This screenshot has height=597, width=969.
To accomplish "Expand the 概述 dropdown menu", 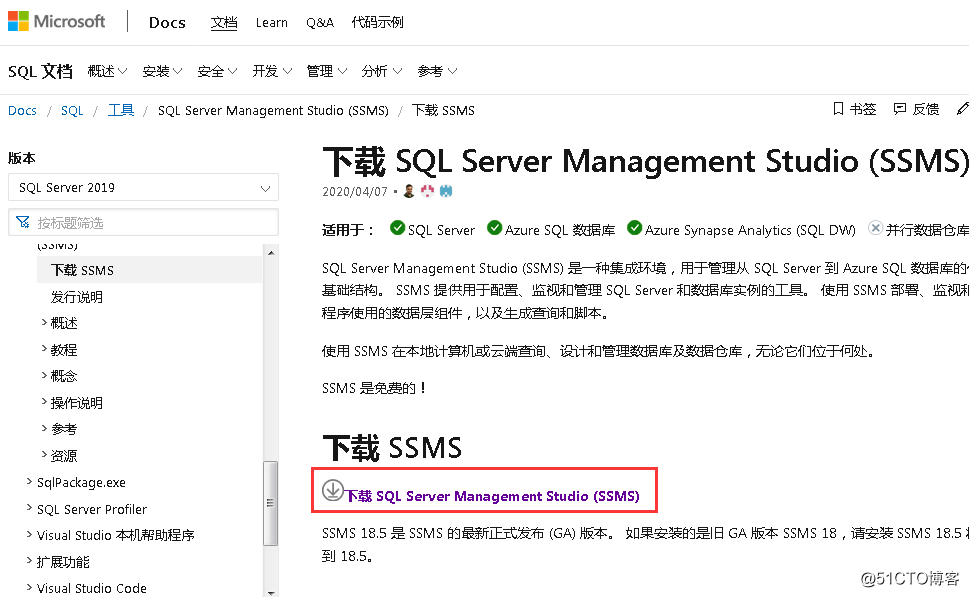I will (x=107, y=71).
